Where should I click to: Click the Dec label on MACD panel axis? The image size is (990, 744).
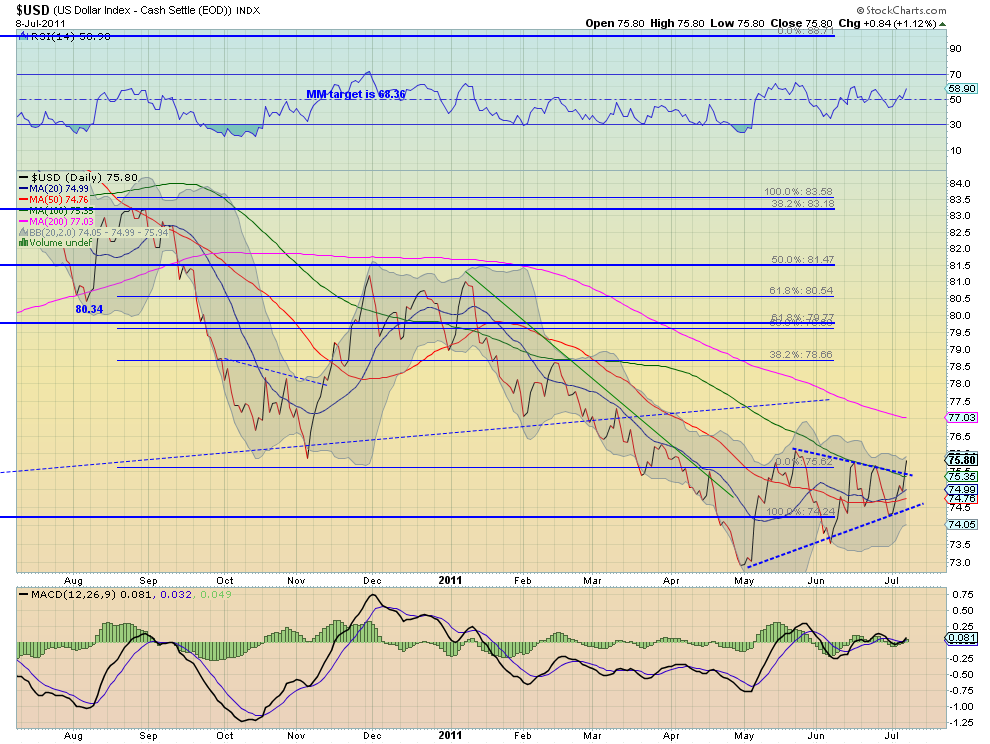click(373, 736)
